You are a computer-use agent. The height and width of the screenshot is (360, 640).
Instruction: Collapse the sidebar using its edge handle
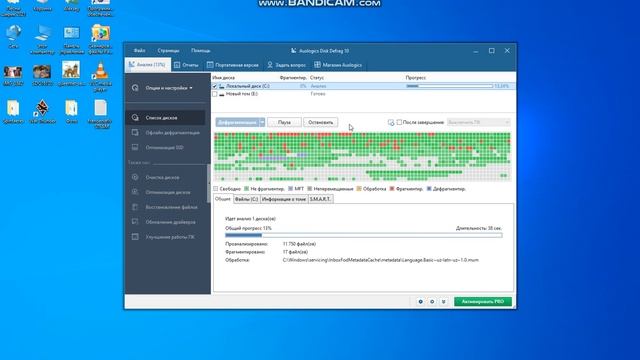point(209,183)
